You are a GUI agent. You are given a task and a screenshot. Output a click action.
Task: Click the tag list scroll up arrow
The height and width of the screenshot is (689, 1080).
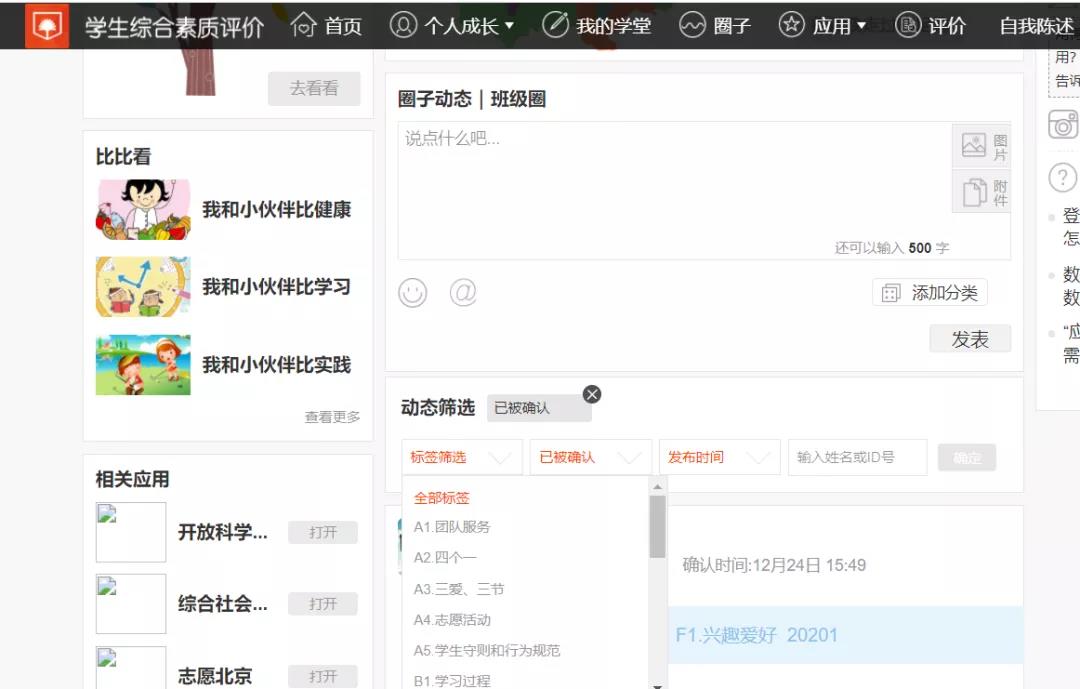657,486
